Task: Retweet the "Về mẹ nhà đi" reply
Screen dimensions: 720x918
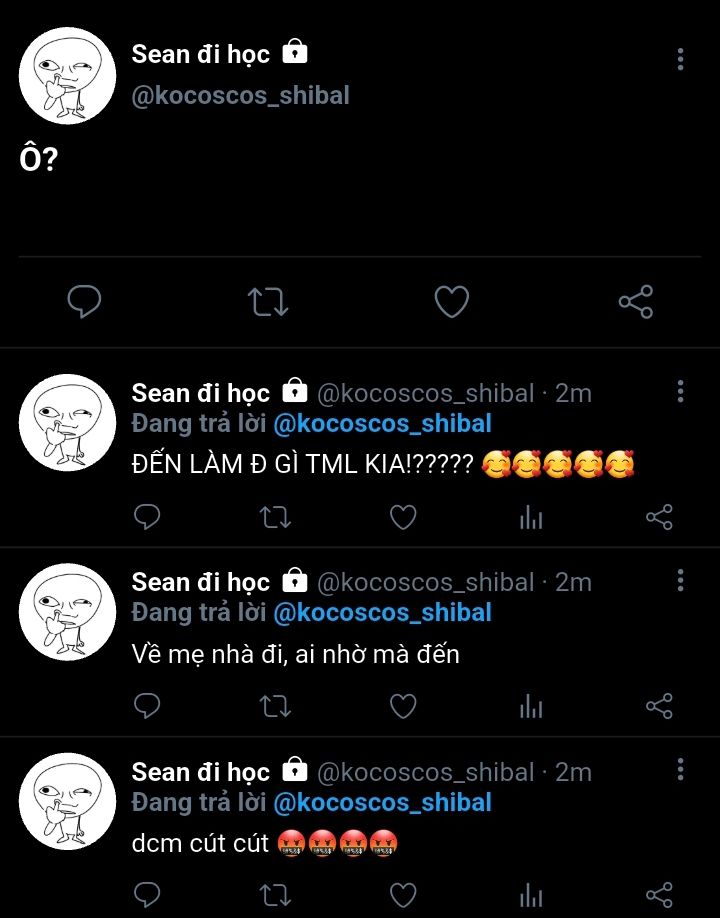Action: pos(275,706)
